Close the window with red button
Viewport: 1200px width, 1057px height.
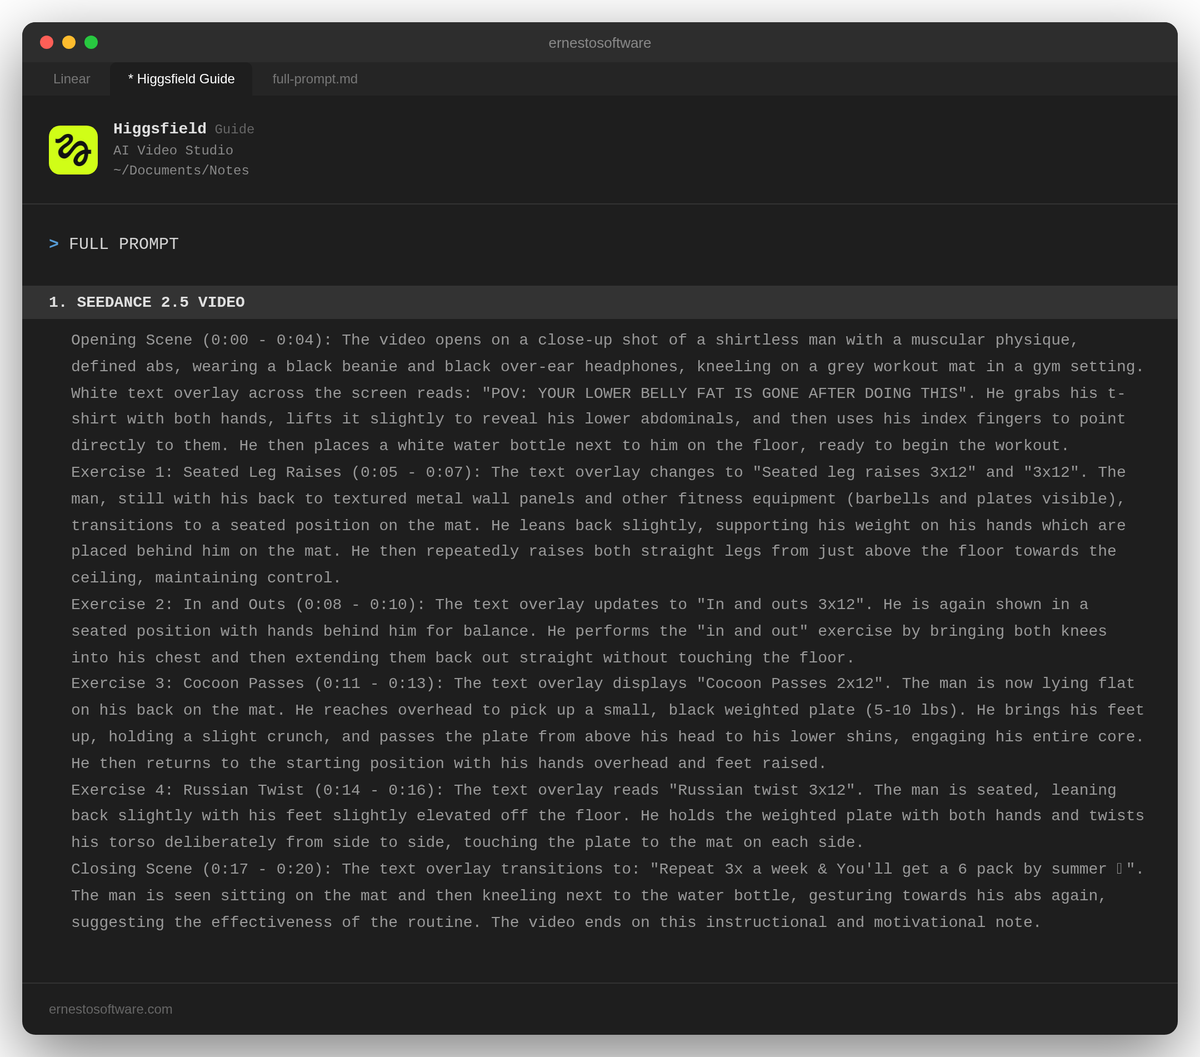(x=46, y=42)
